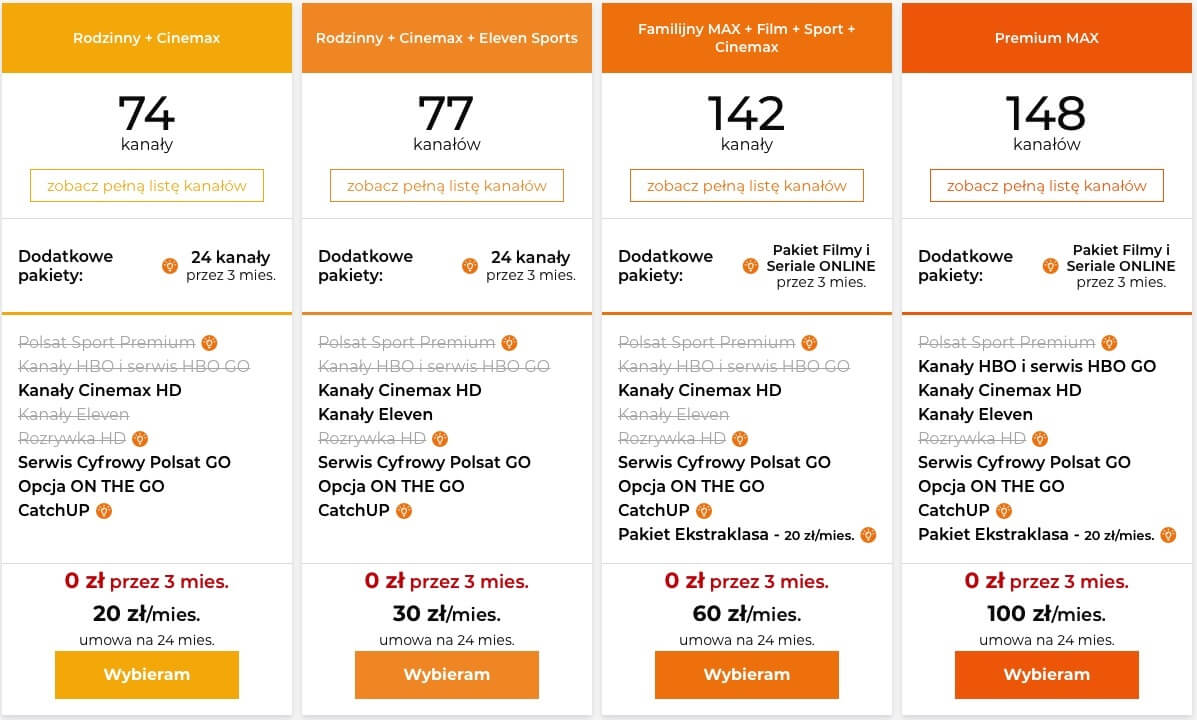The width and height of the screenshot is (1197, 720).
Task: Click info bulb beside Rozrywka HD in Premium MAX
Action: tap(1040, 439)
